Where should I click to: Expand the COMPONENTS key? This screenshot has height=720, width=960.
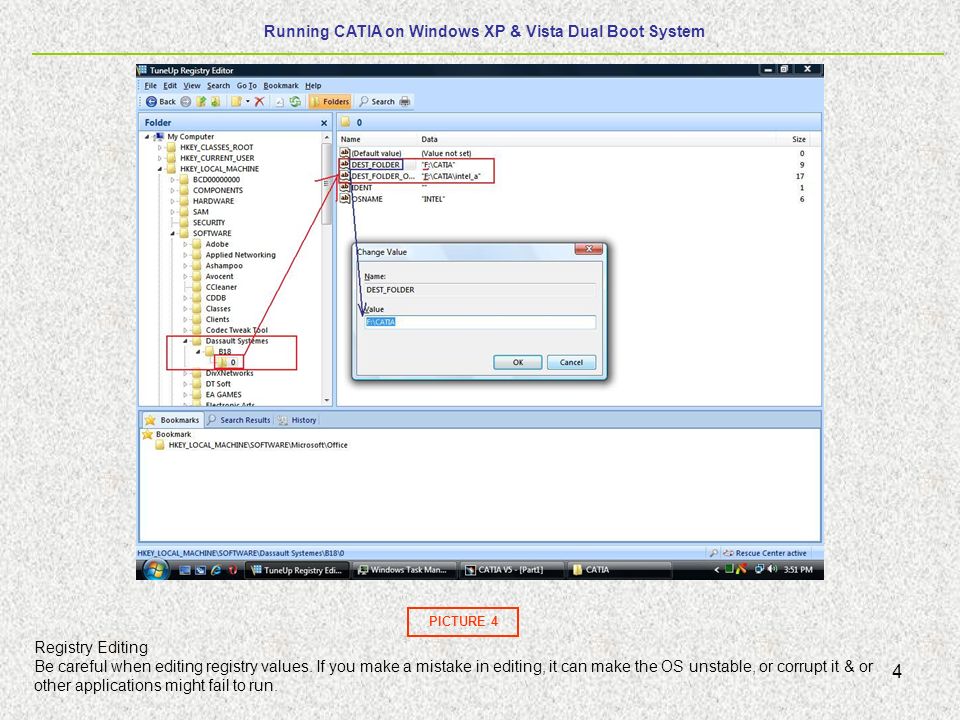[x=173, y=190]
